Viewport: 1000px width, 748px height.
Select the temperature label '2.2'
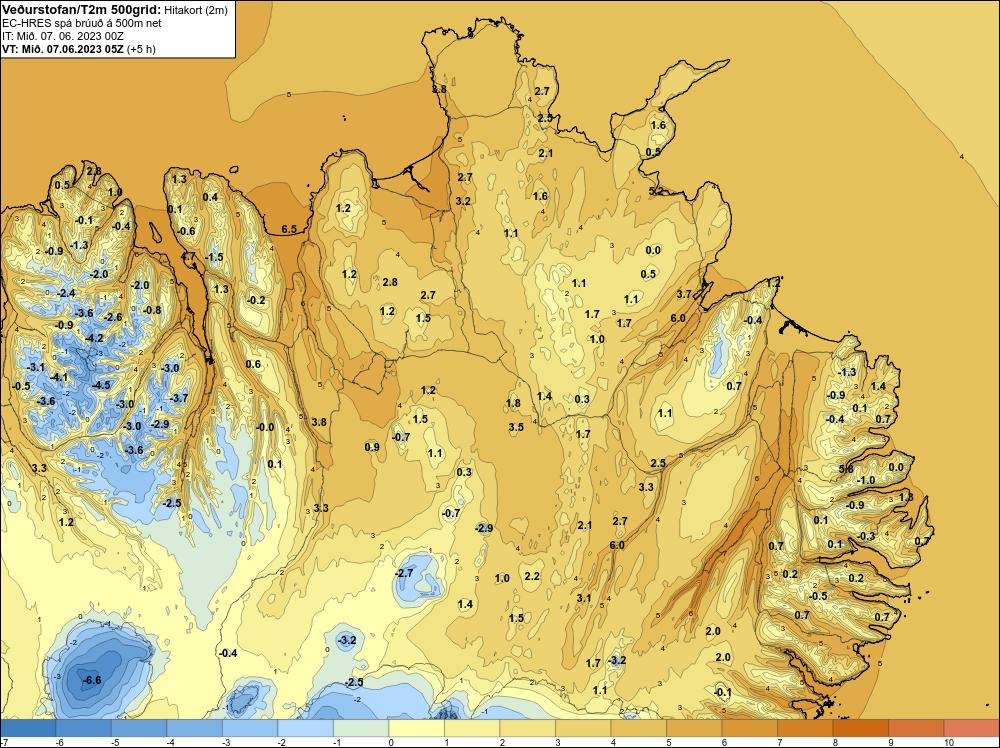coord(532,576)
